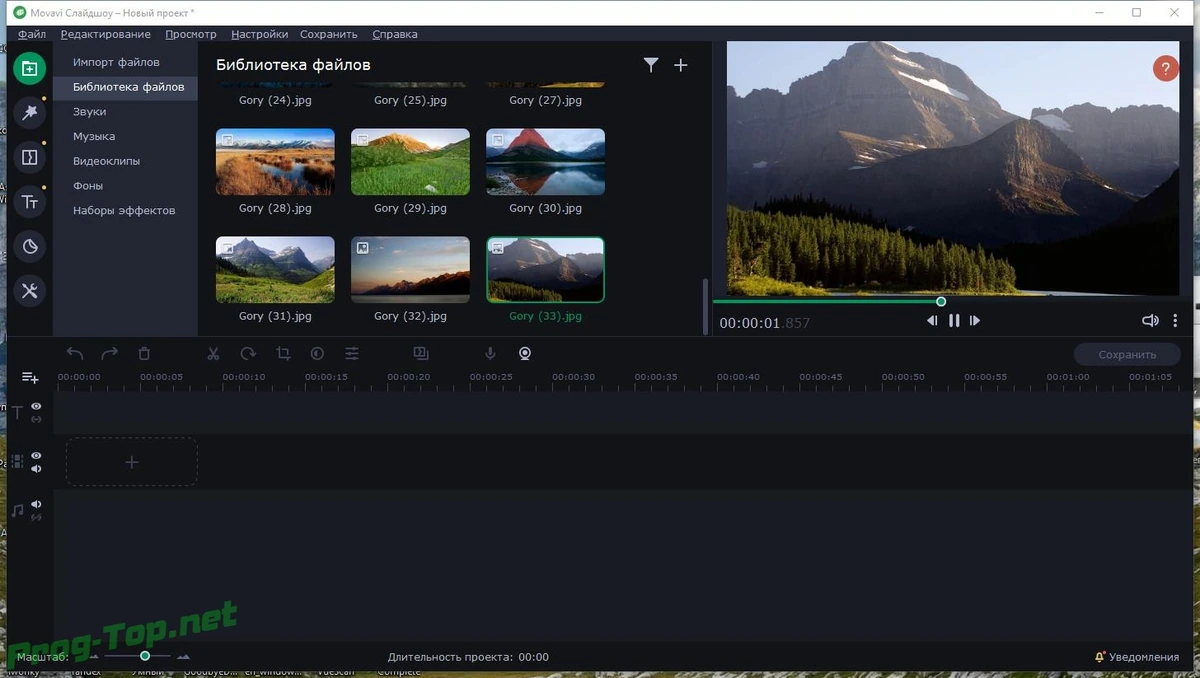Open the player three-dot options menu

click(x=1175, y=321)
